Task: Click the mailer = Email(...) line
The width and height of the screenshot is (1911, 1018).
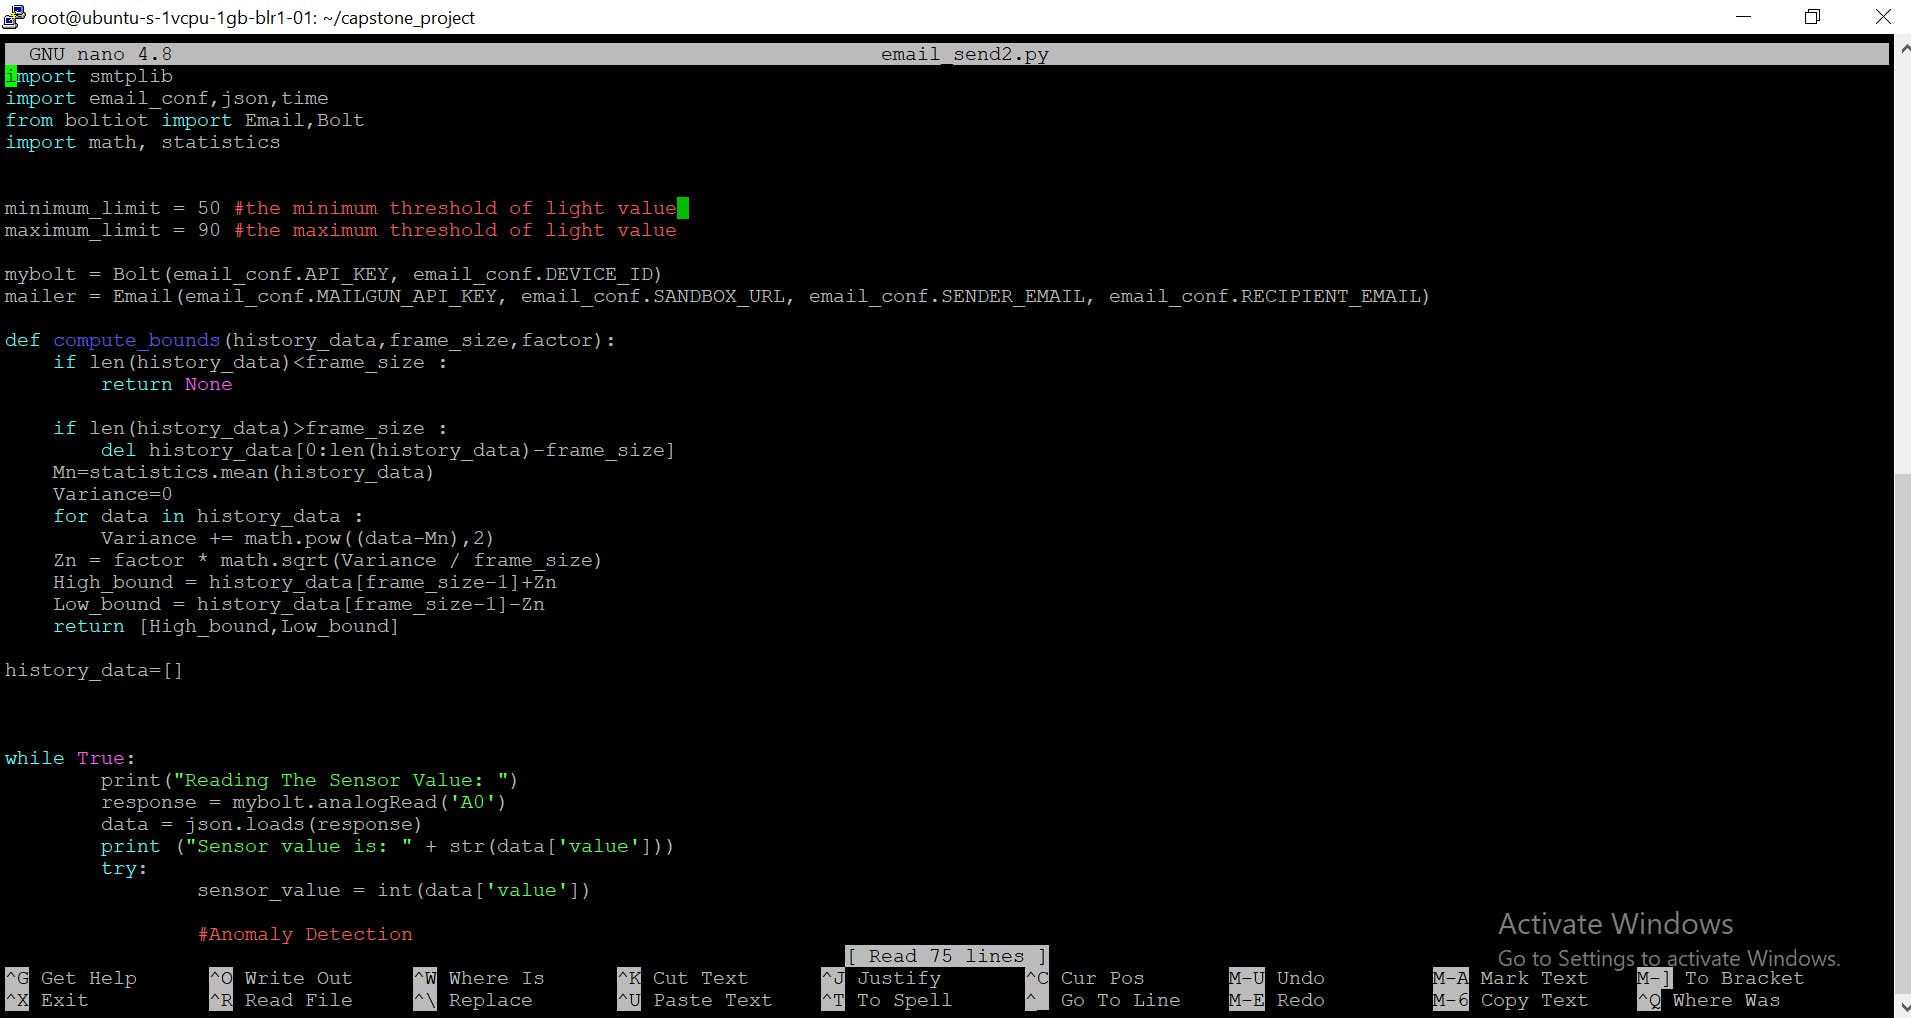Action: pyautogui.click(x=717, y=296)
